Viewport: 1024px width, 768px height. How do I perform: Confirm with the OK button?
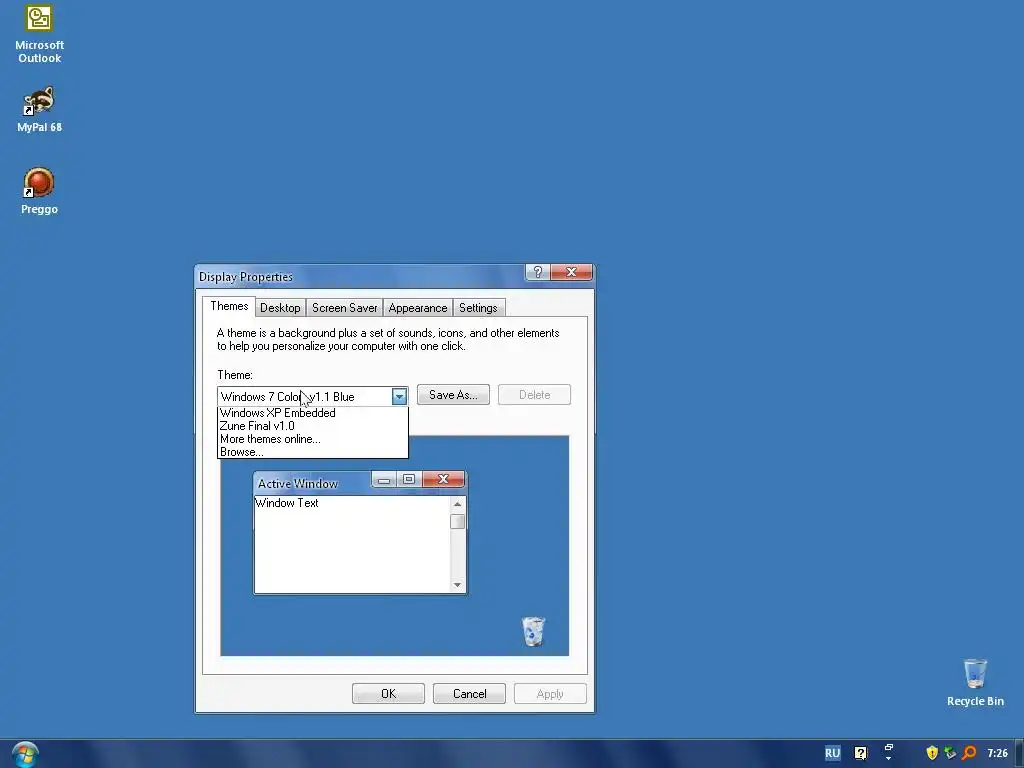coord(388,694)
